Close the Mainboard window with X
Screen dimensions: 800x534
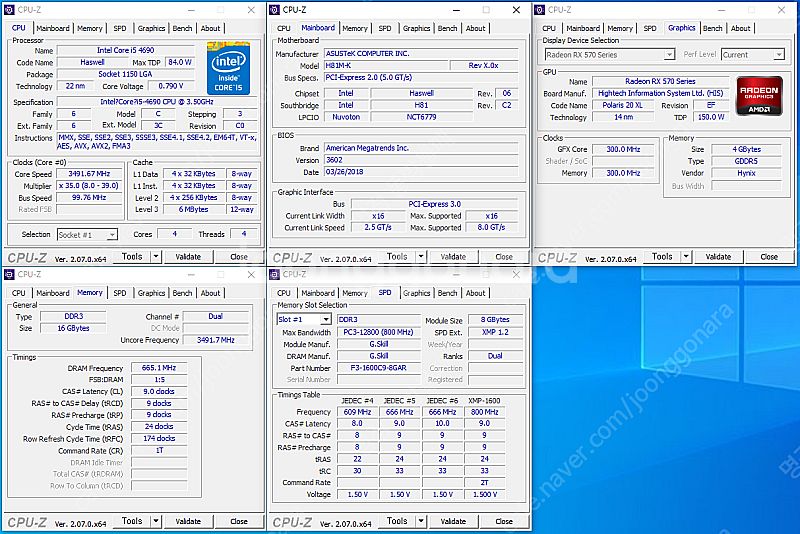516,10
